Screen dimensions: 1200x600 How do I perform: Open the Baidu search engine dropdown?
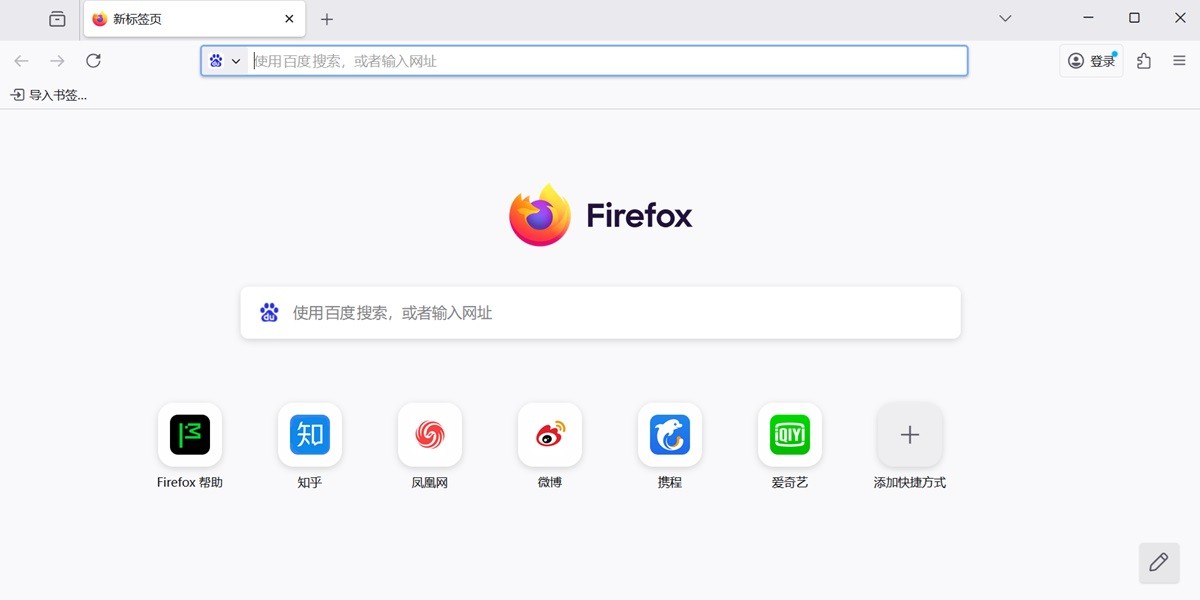[x=226, y=61]
